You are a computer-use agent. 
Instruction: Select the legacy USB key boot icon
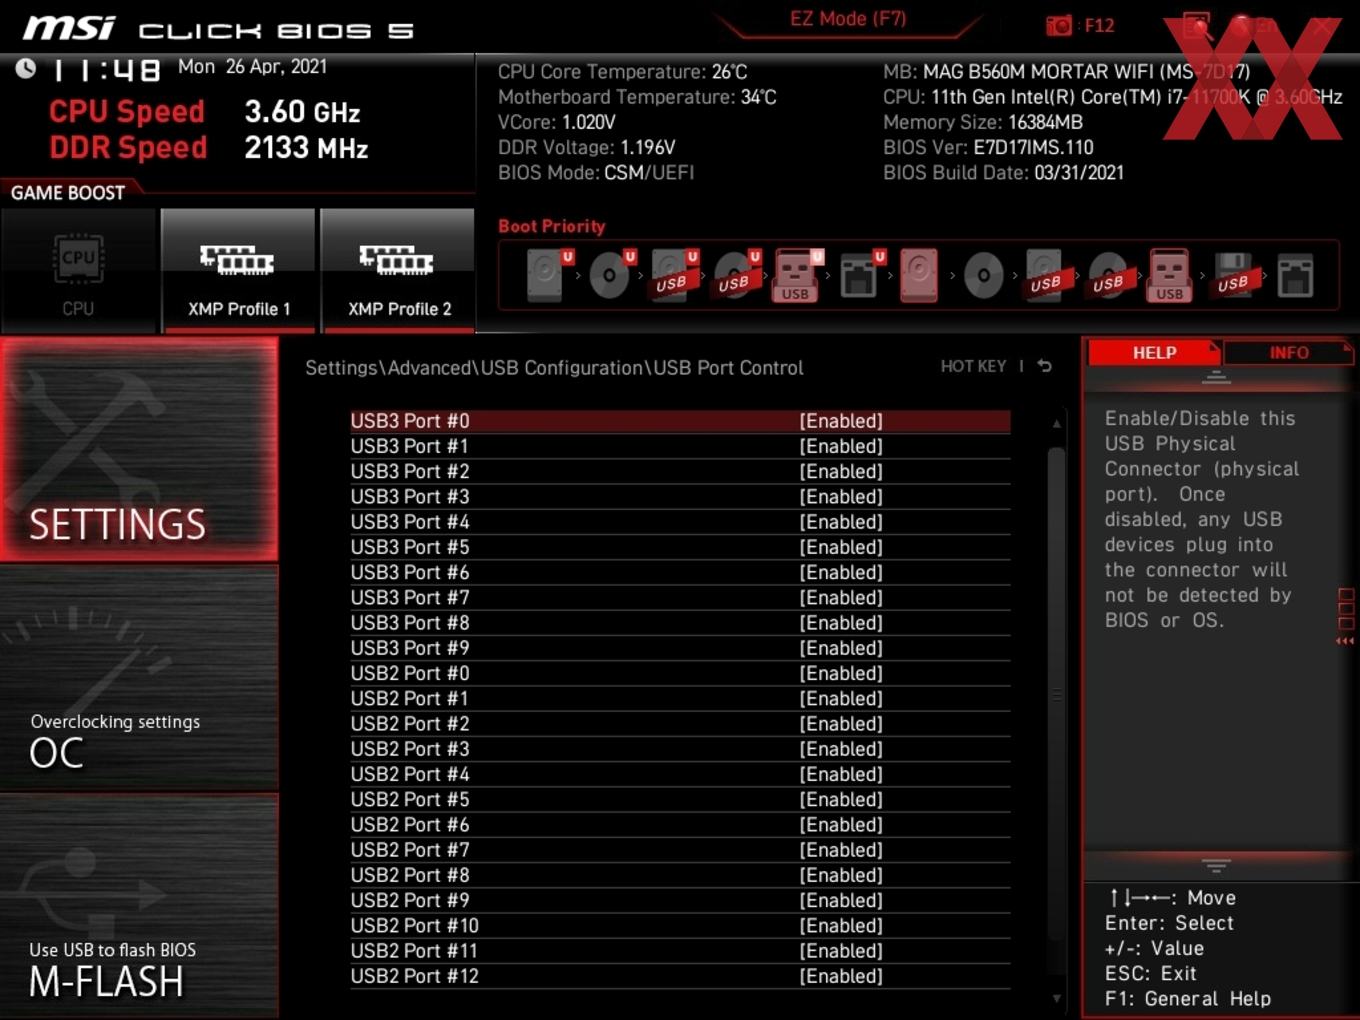pos(1169,275)
